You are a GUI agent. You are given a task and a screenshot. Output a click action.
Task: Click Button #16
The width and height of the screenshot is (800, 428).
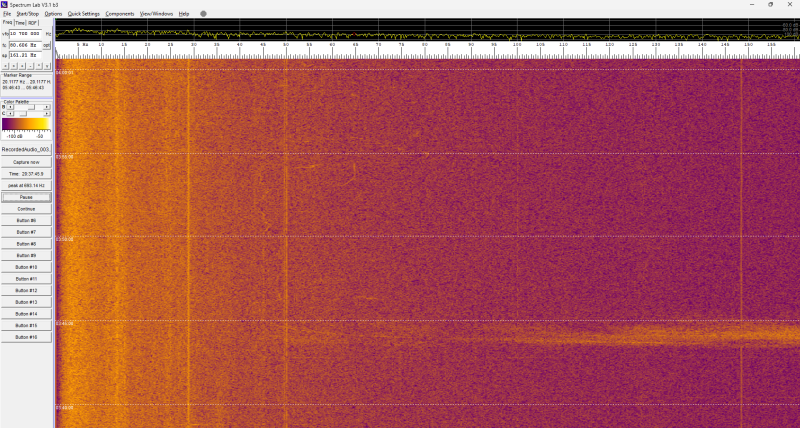coord(26,337)
